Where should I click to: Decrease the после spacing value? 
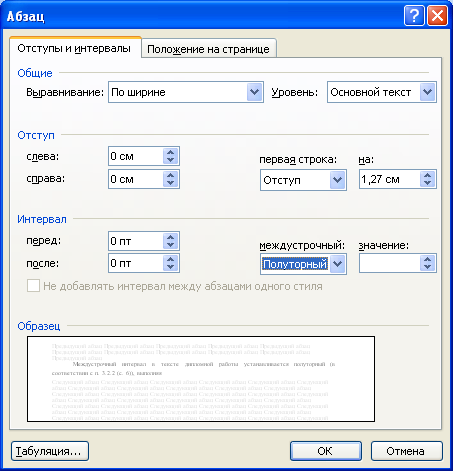click(x=170, y=267)
